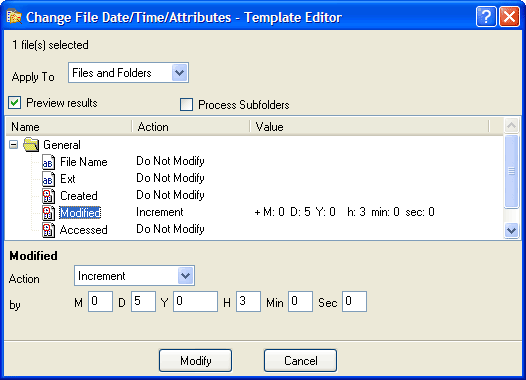The height and width of the screenshot is (380, 526).
Task: Close the Template Editor dialog
Action: (x=509, y=16)
